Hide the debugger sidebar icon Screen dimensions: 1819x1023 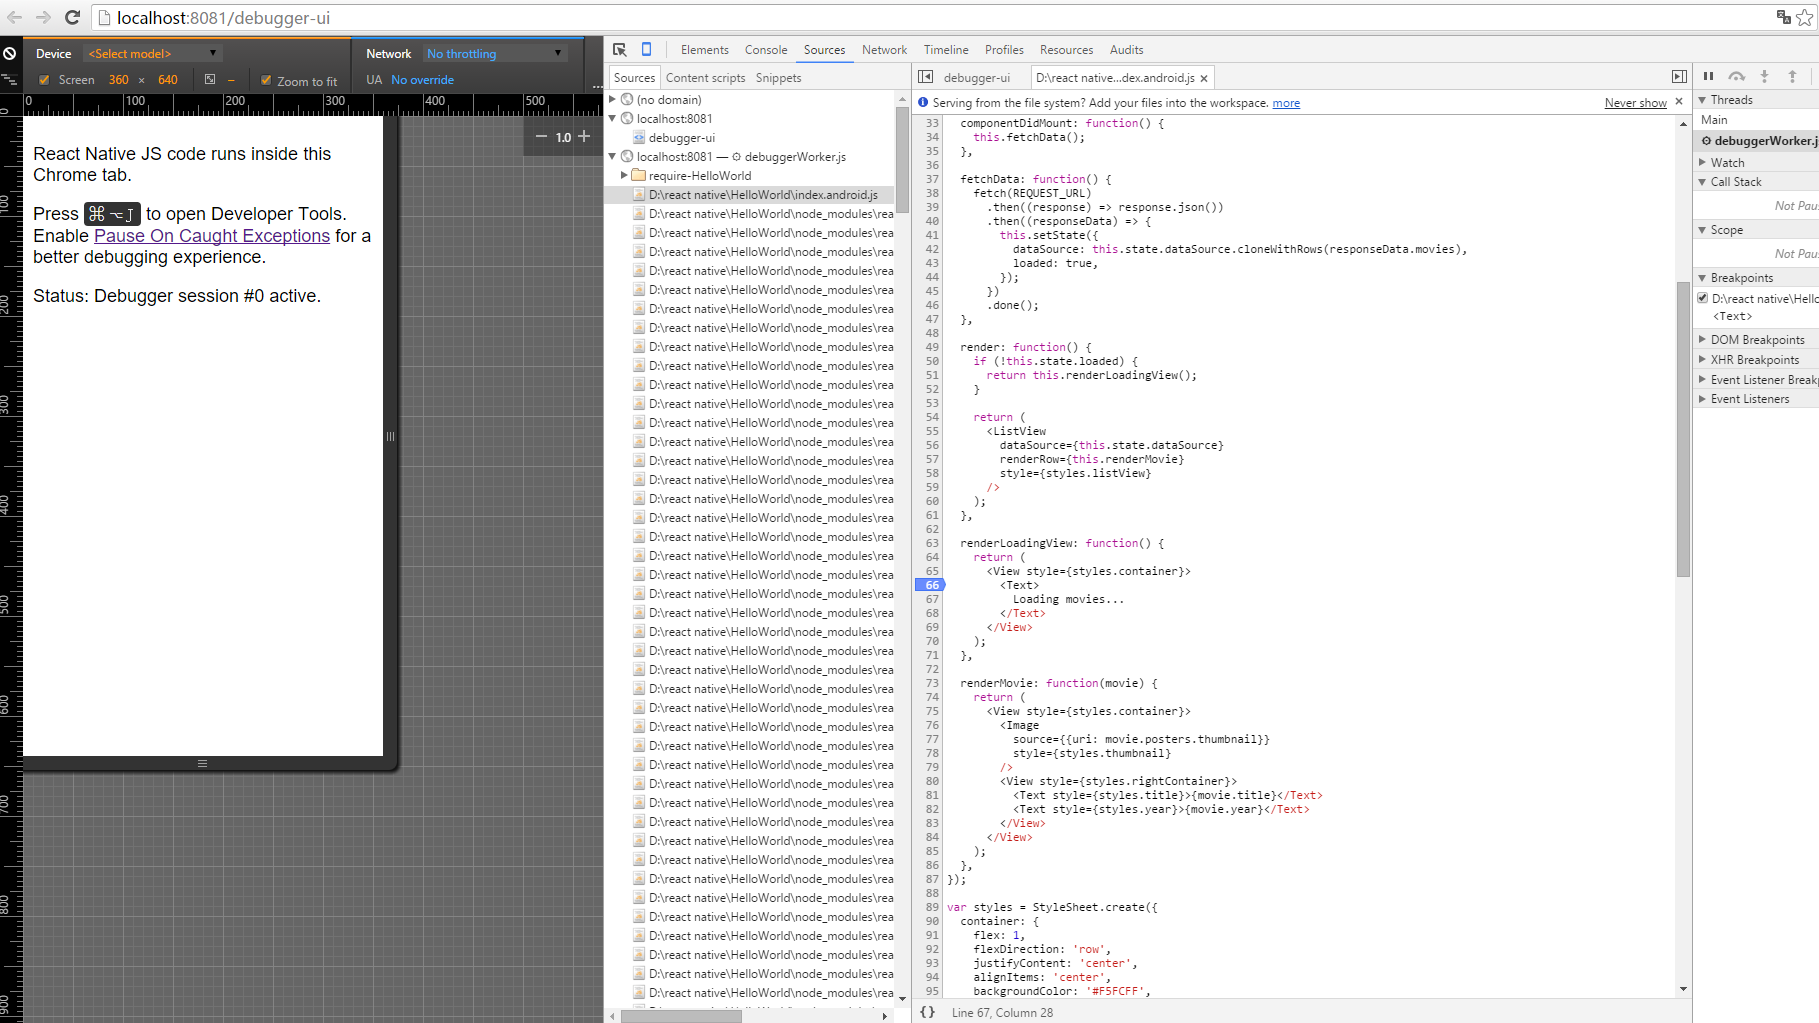(x=1679, y=77)
